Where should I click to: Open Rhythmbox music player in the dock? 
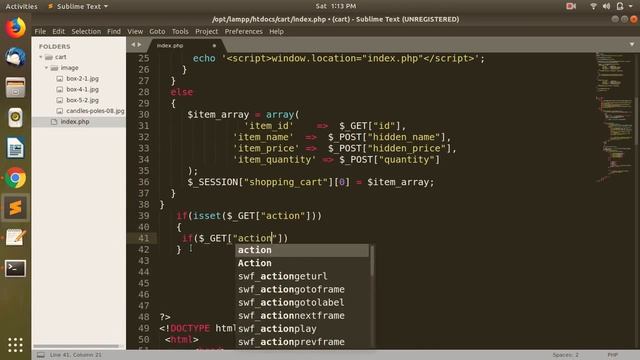click(16, 118)
